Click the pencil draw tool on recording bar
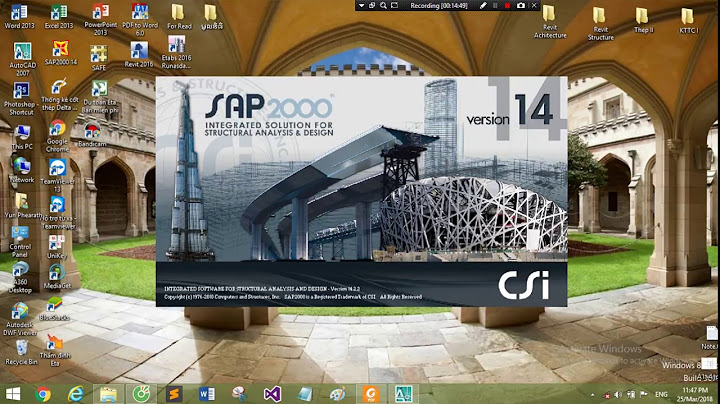 483,6
